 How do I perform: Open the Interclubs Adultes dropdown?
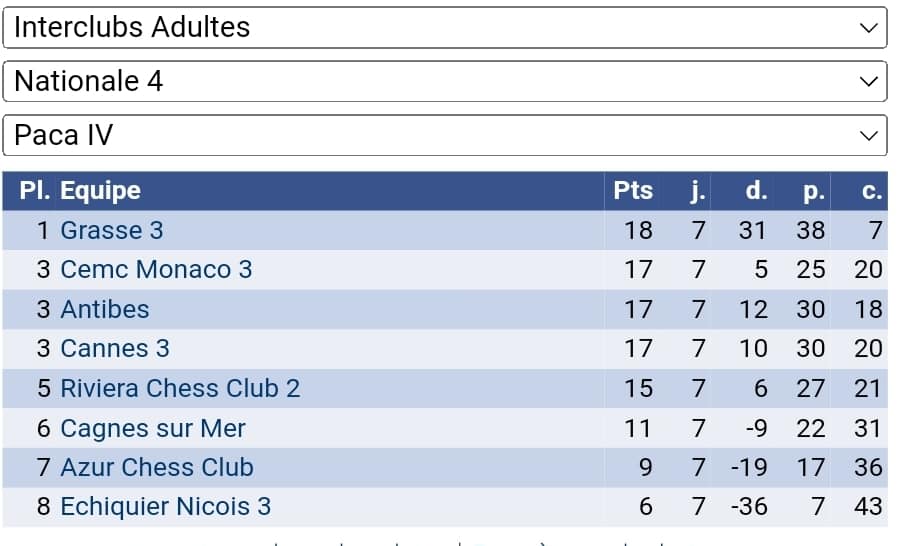coord(444,27)
